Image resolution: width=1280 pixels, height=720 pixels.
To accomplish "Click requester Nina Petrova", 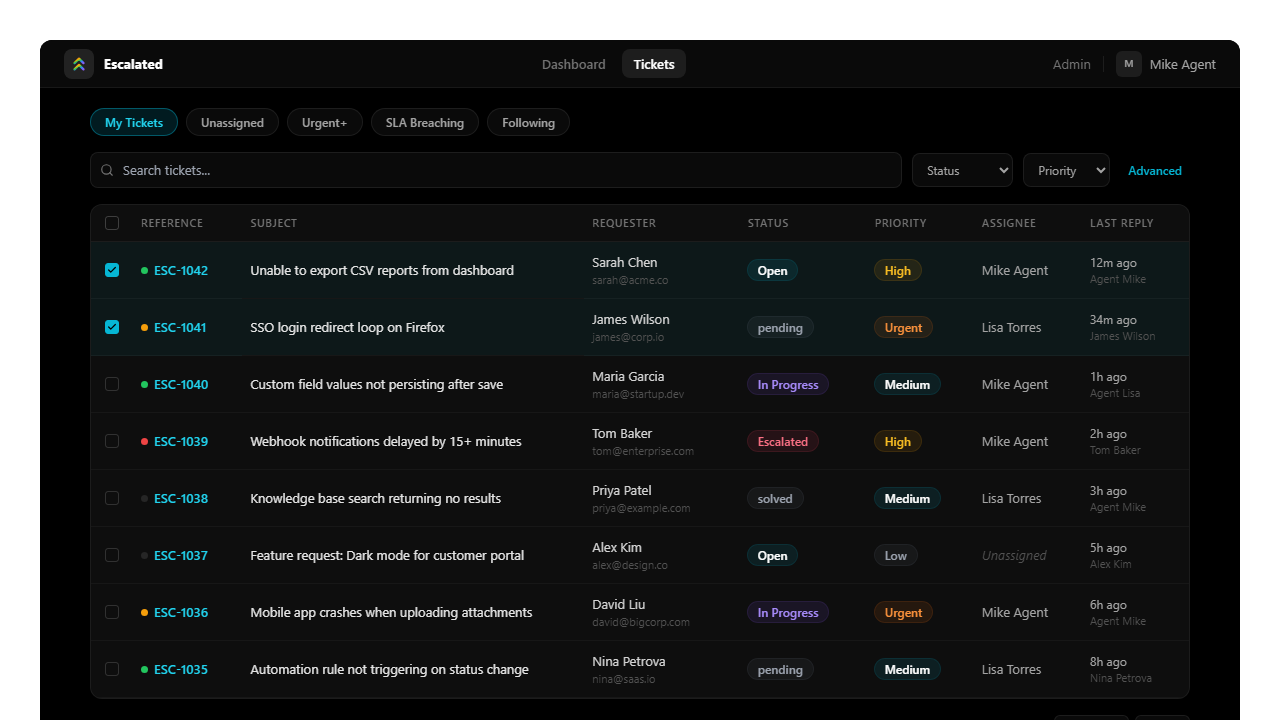I will pos(629,661).
